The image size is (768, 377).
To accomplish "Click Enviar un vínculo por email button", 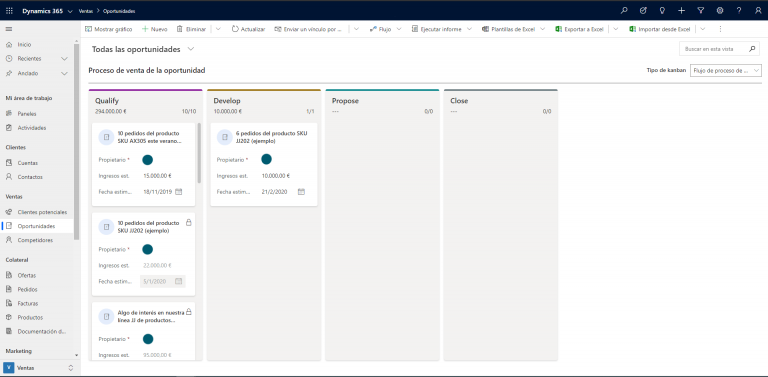I will point(309,29).
